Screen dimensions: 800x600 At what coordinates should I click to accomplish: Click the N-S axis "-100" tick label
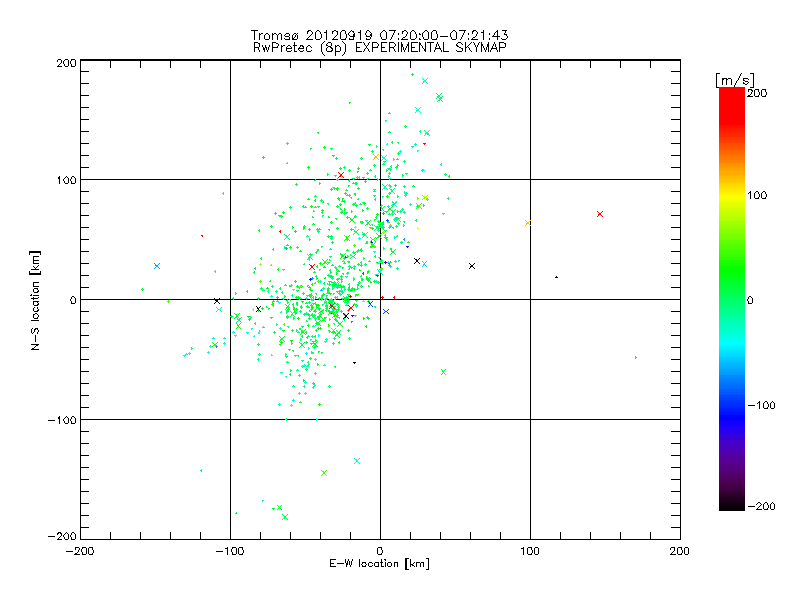[62, 420]
